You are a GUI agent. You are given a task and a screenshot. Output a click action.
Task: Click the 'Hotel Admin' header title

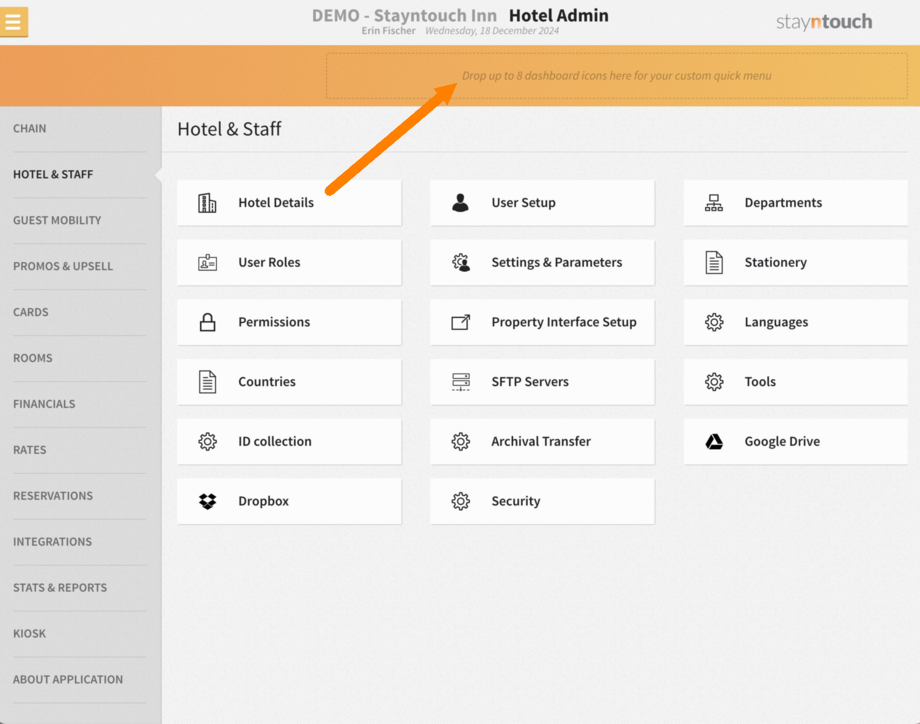pyautogui.click(x=559, y=15)
